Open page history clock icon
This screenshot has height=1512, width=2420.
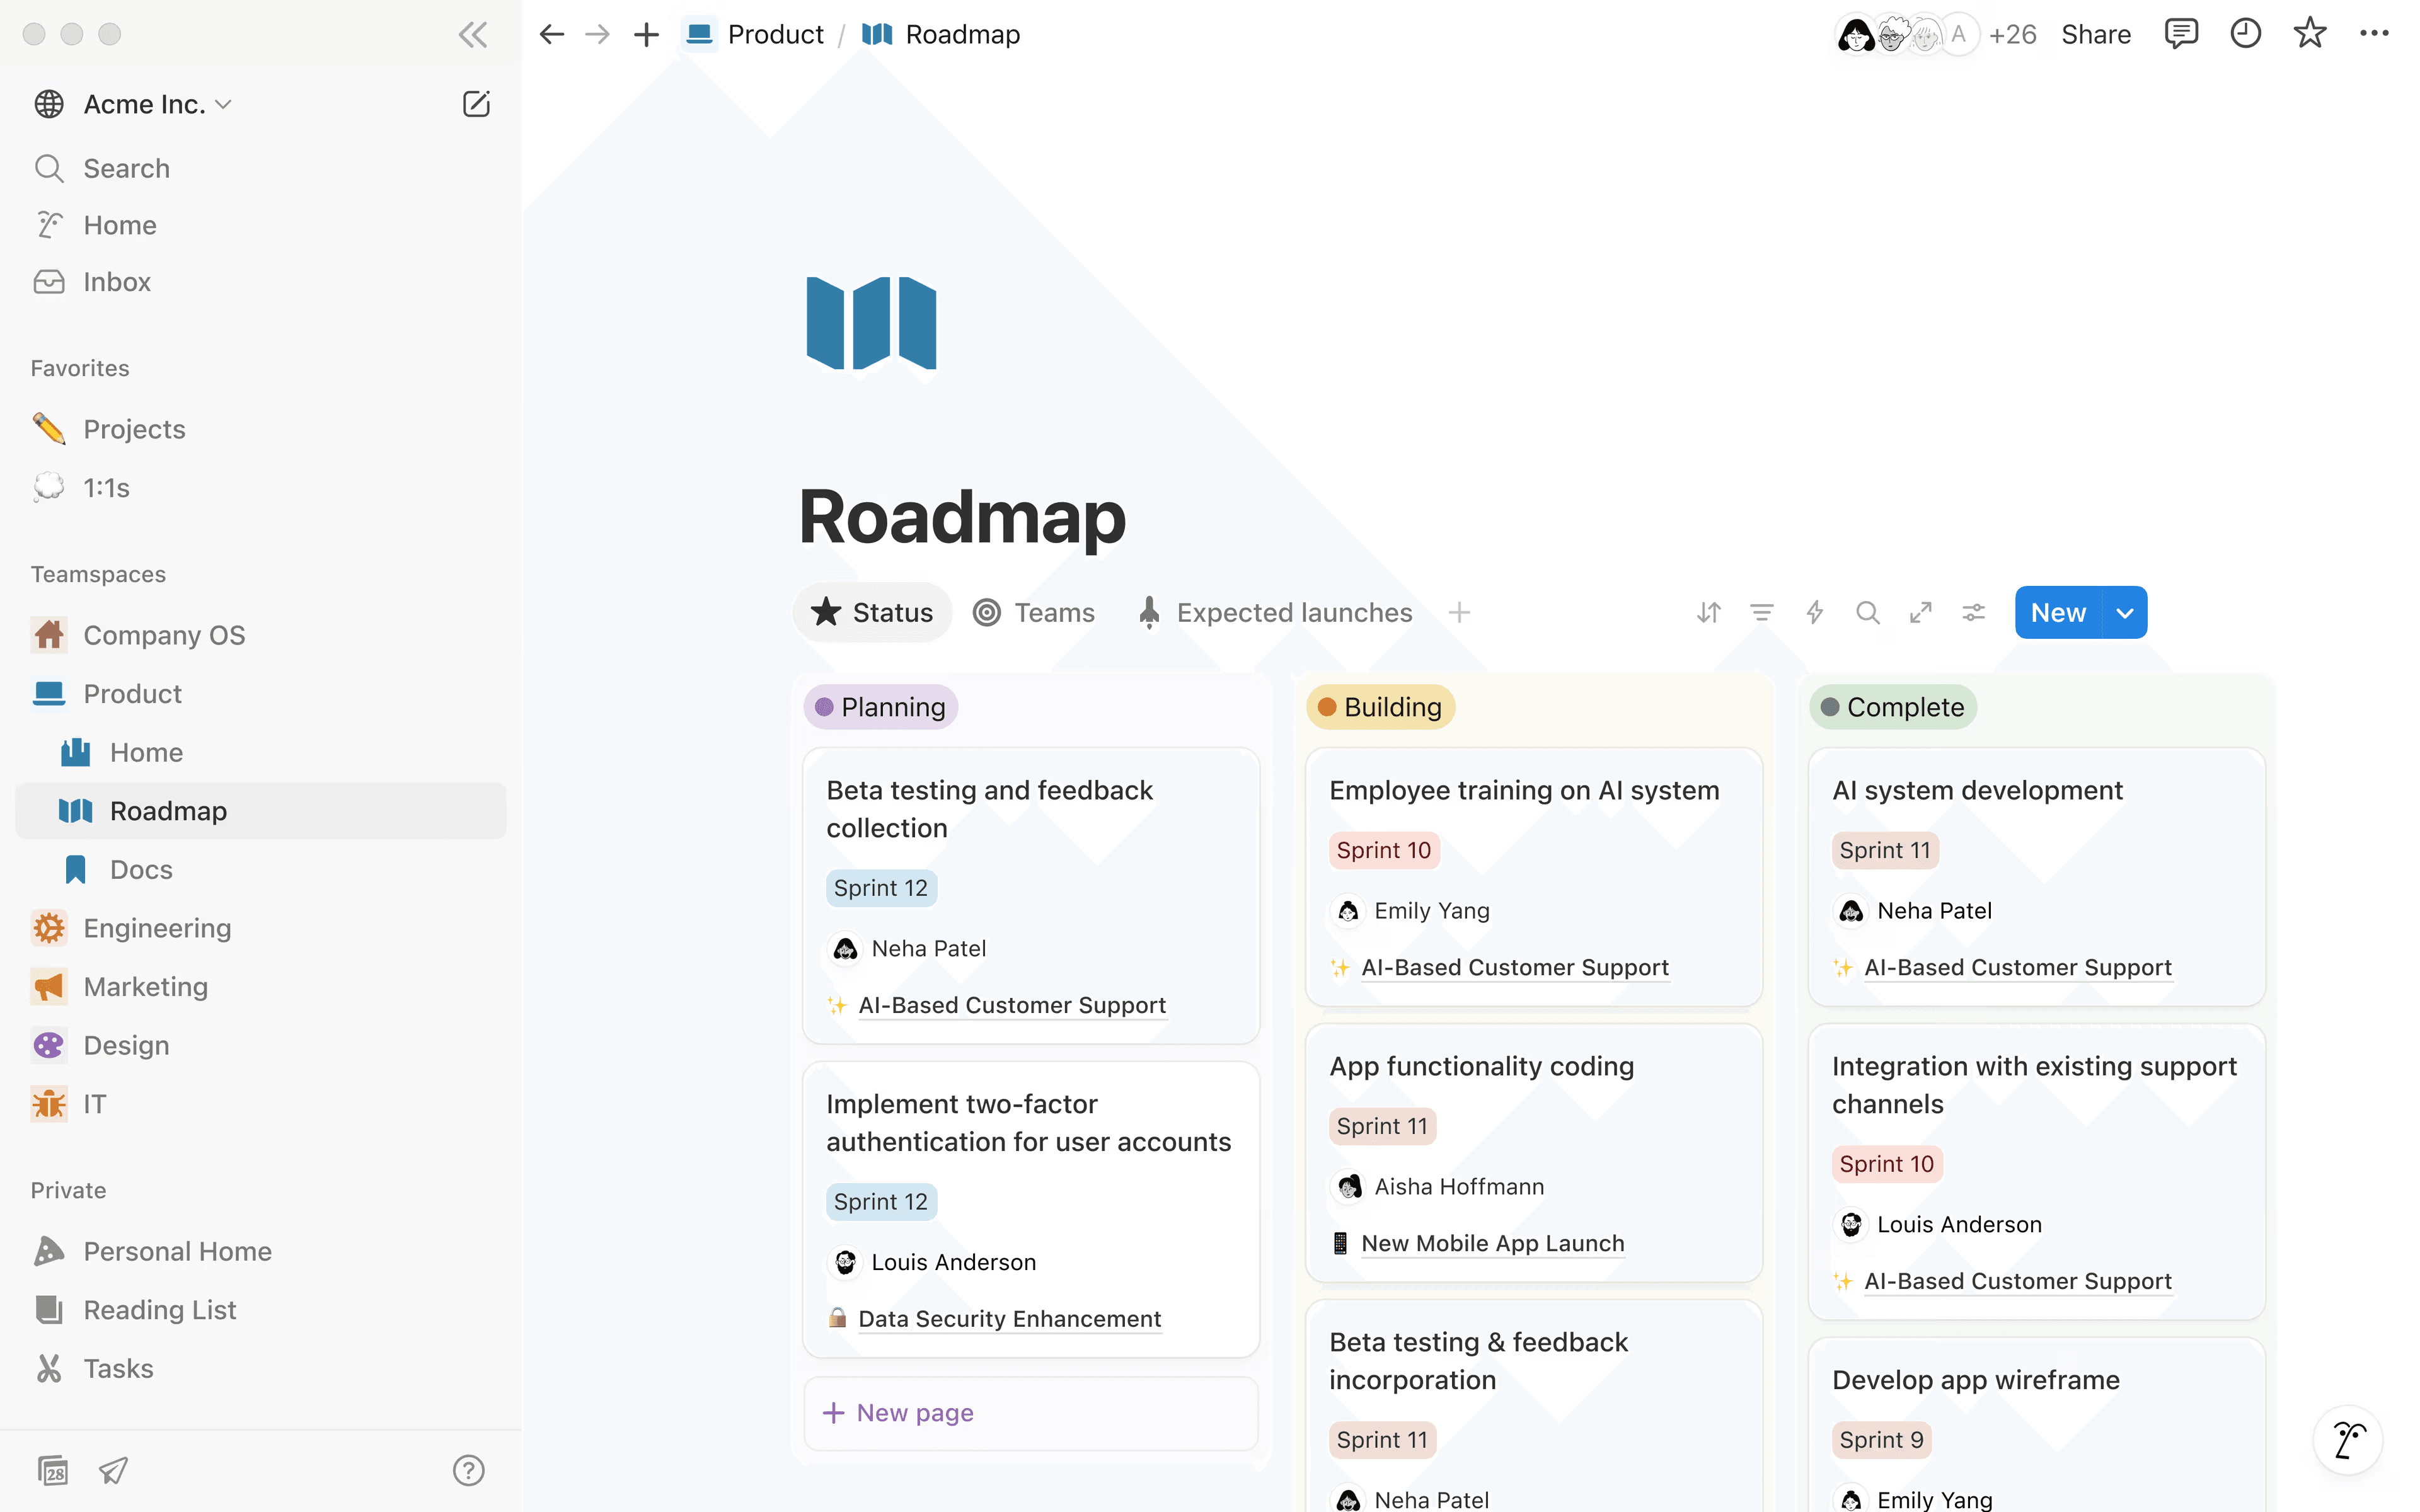[x=2245, y=34]
